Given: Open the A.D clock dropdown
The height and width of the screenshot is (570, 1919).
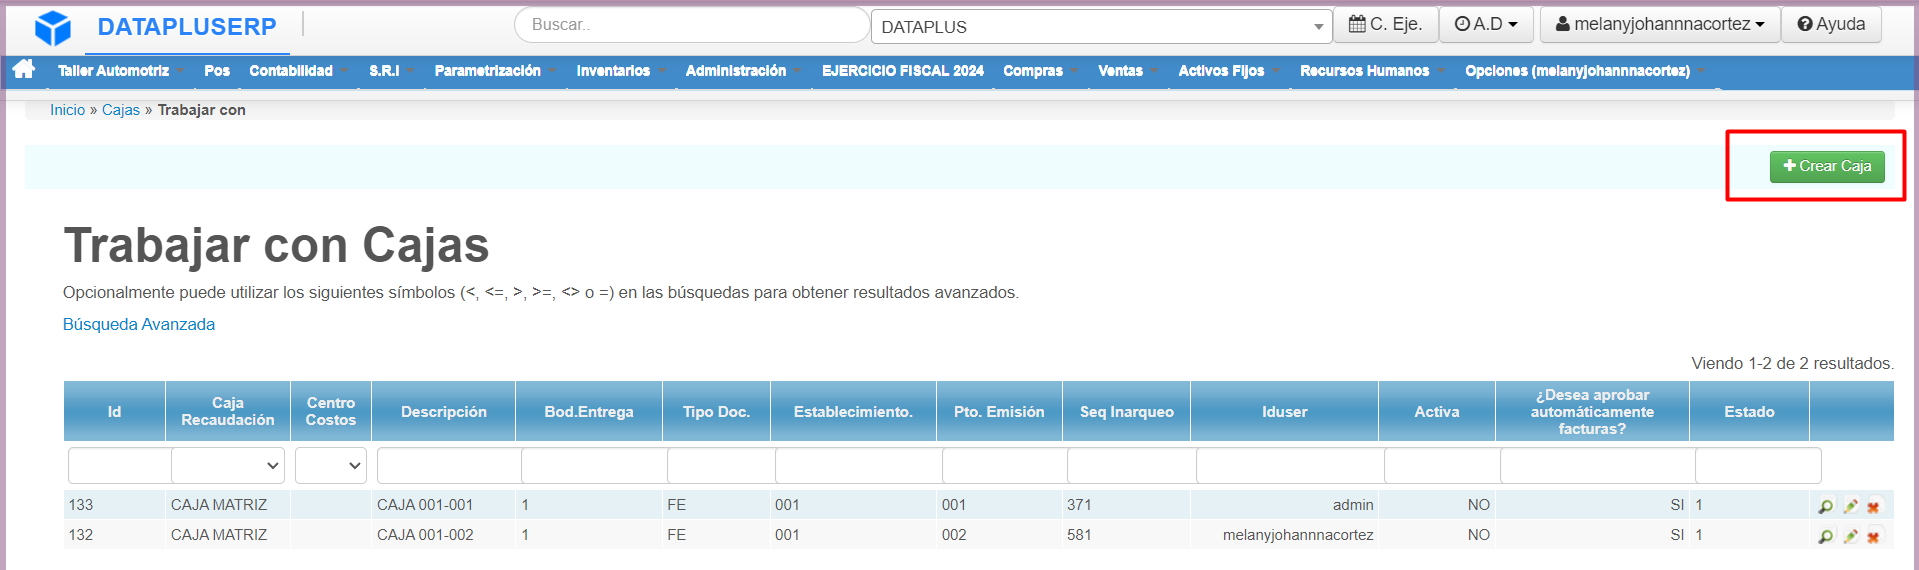Looking at the screenshot, I should click(x=1486, y=24).
